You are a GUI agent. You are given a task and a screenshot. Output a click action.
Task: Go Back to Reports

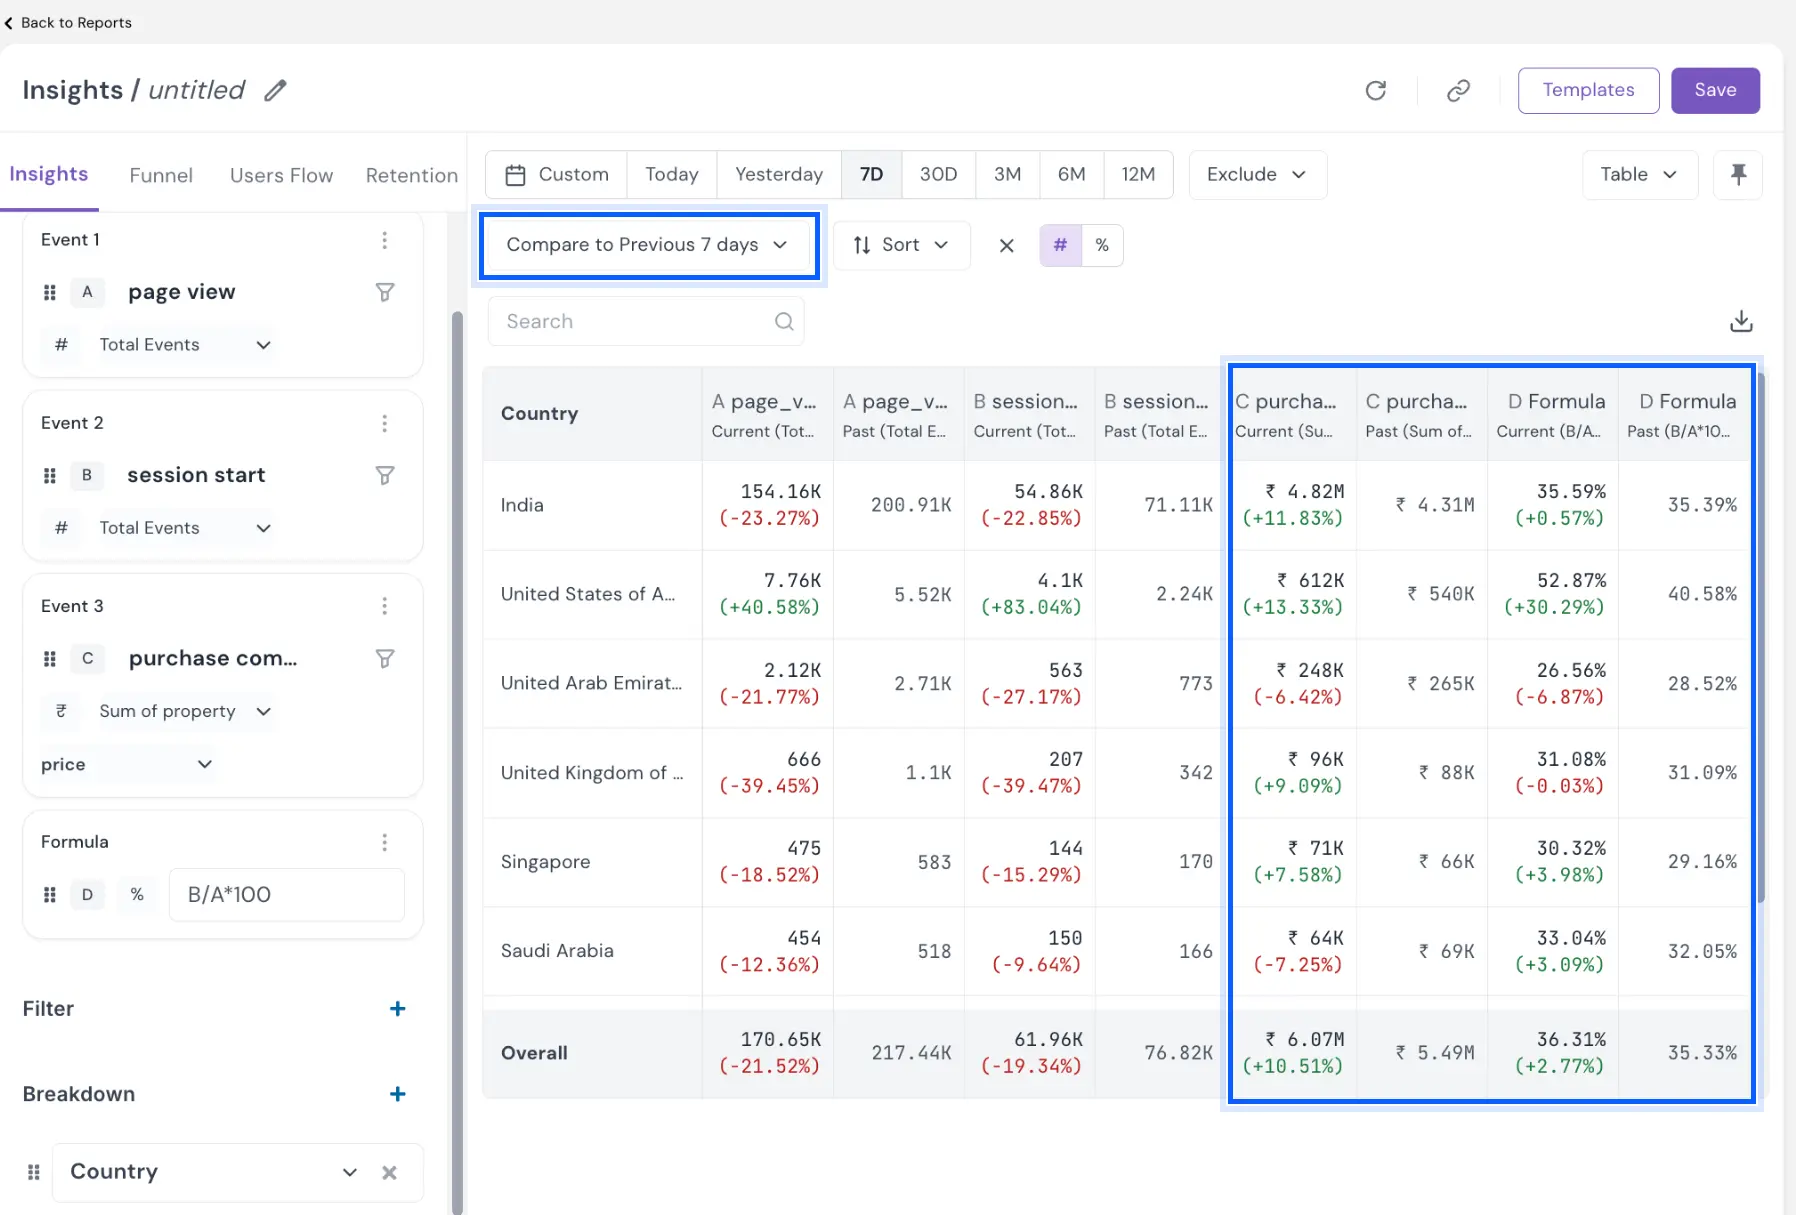tap(68, 22)
